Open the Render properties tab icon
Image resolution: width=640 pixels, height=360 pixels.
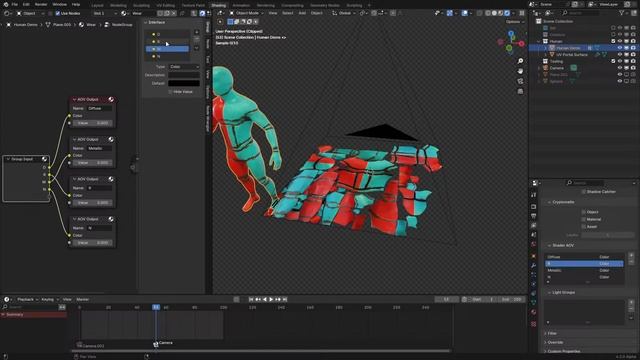point(533,207)
